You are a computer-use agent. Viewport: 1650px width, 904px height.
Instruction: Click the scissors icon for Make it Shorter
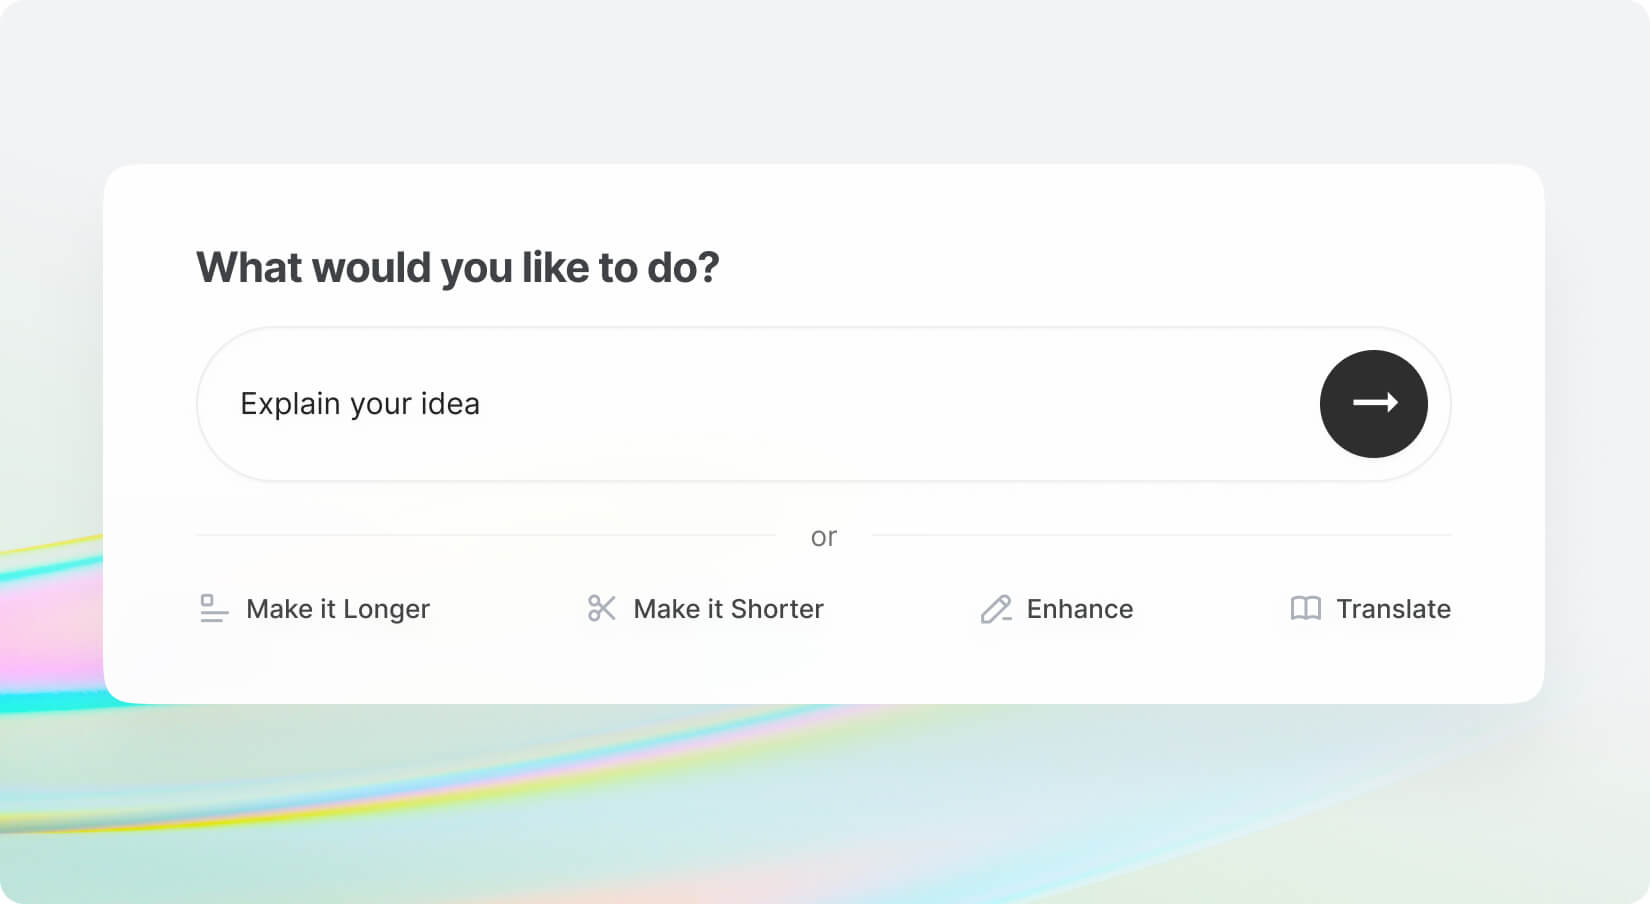coord(602,608)
